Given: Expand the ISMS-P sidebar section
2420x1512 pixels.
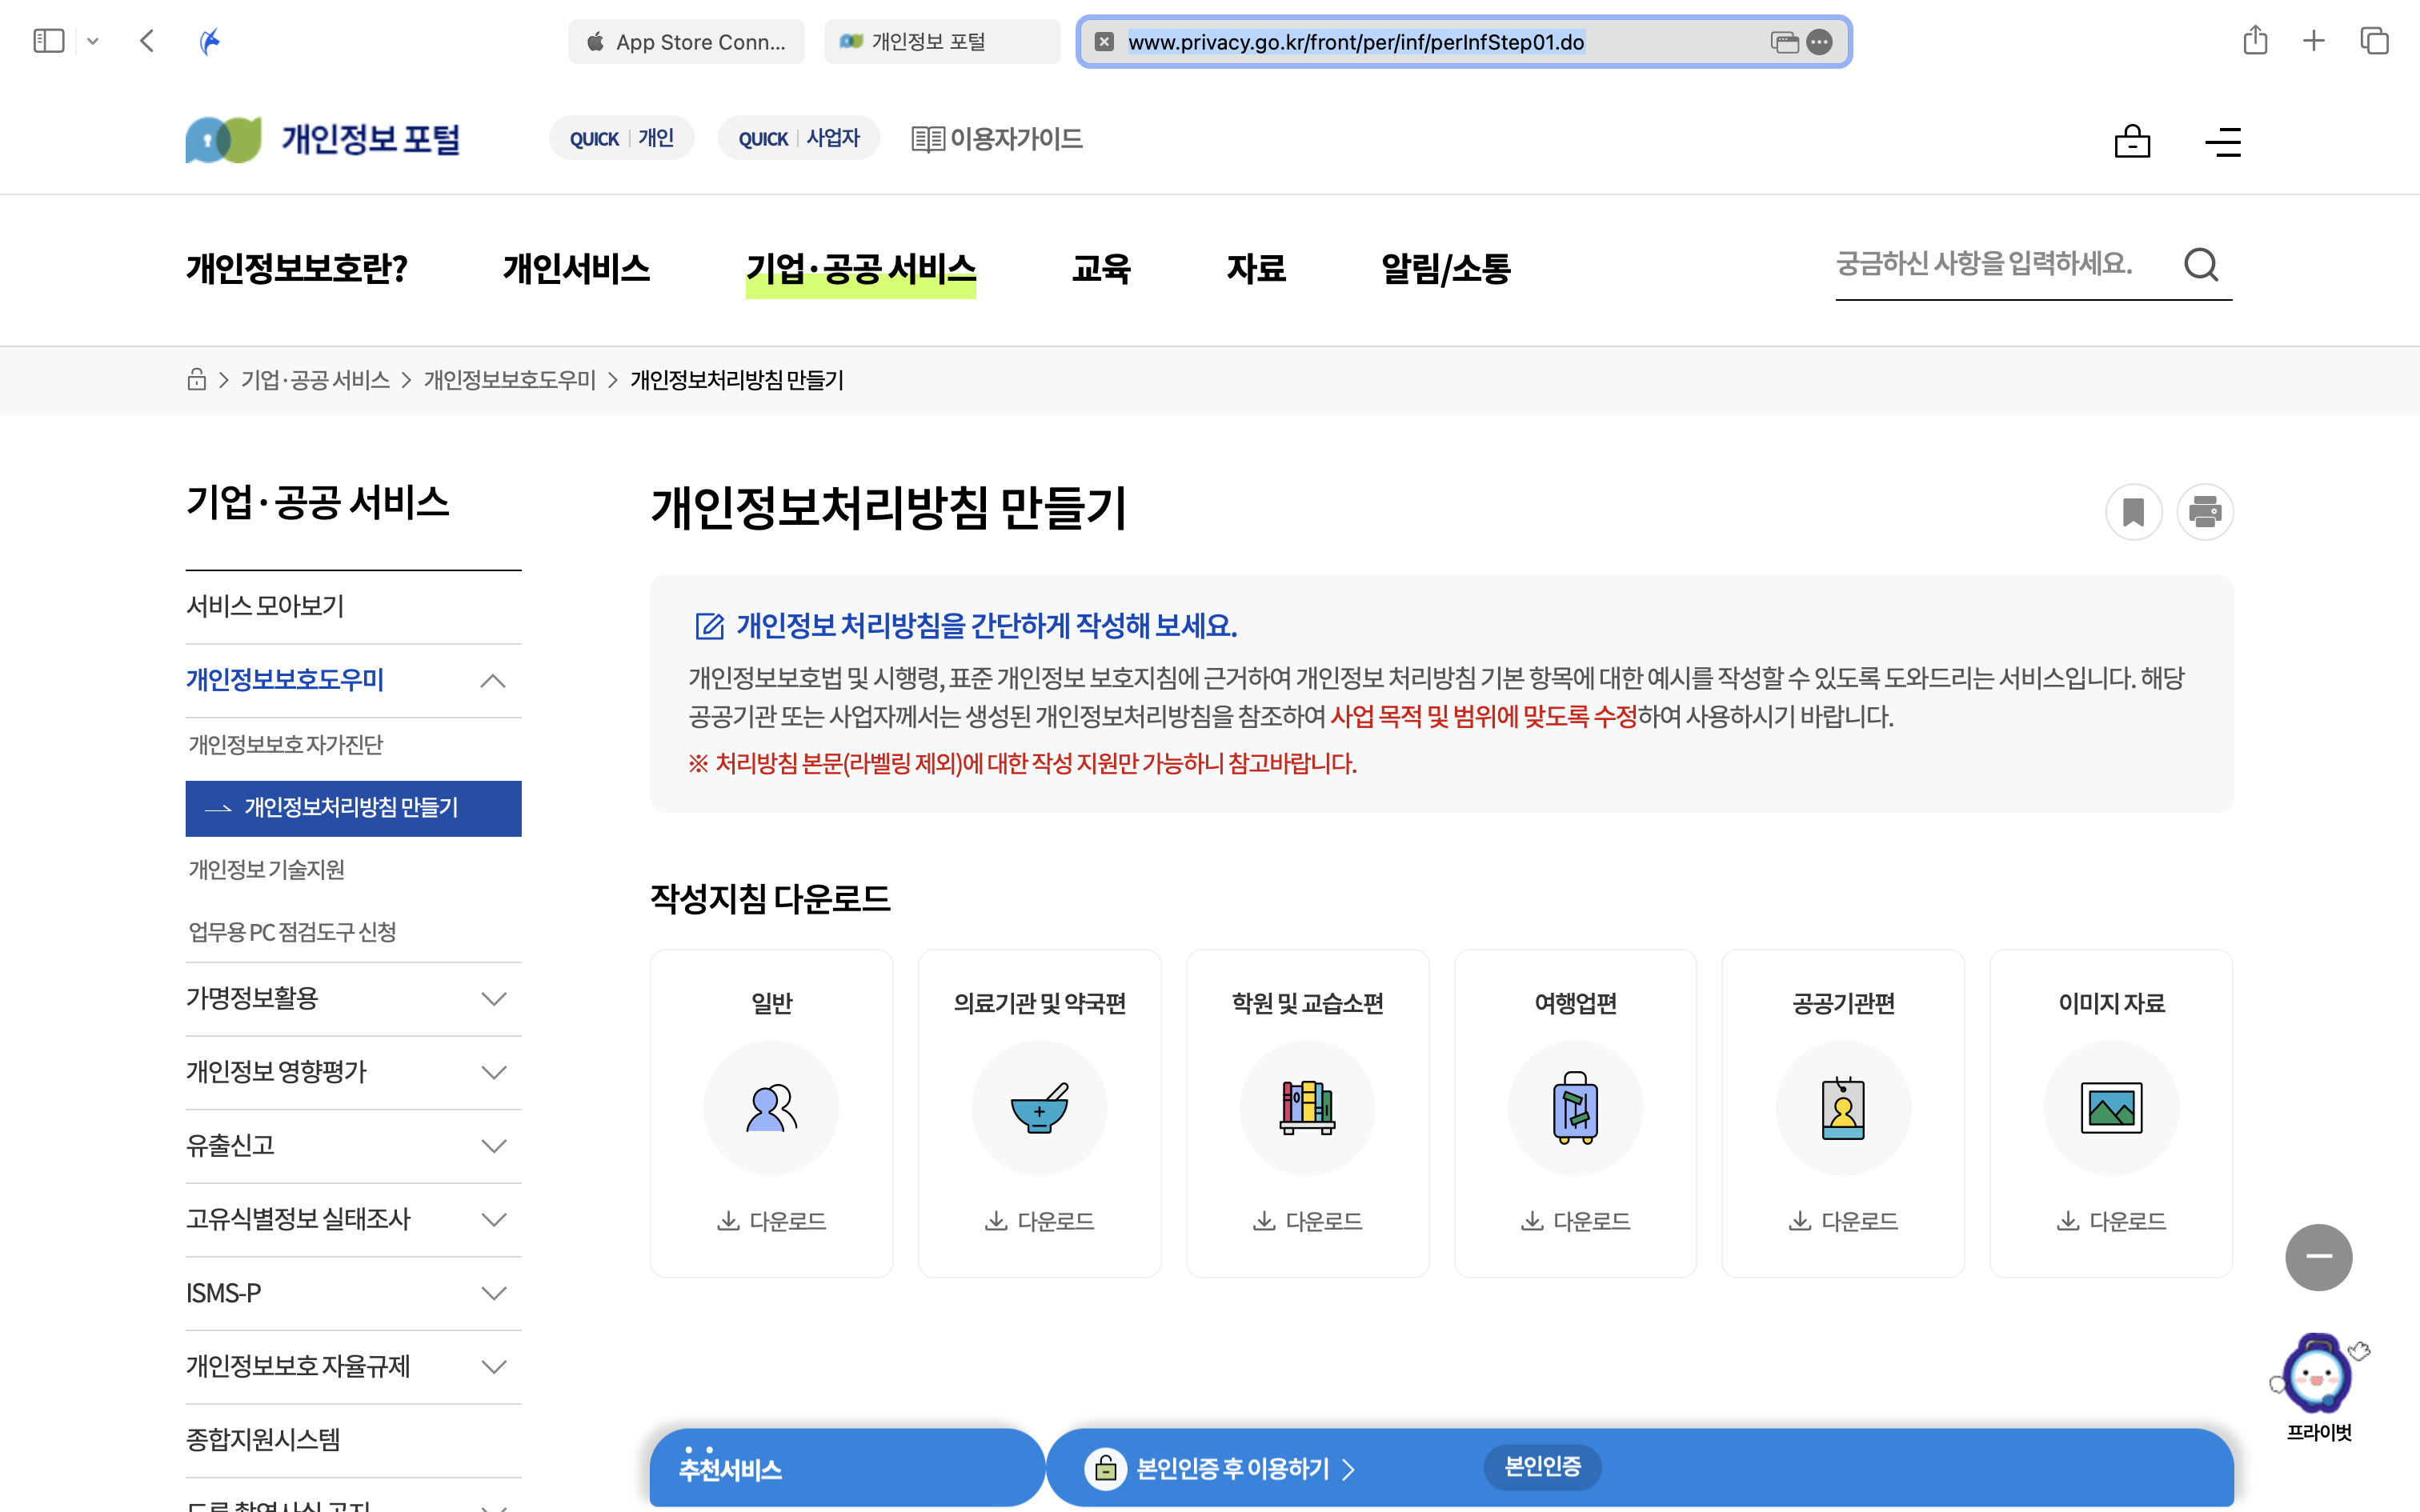Looking at the screenshot, I should (x=493, y=1293).
